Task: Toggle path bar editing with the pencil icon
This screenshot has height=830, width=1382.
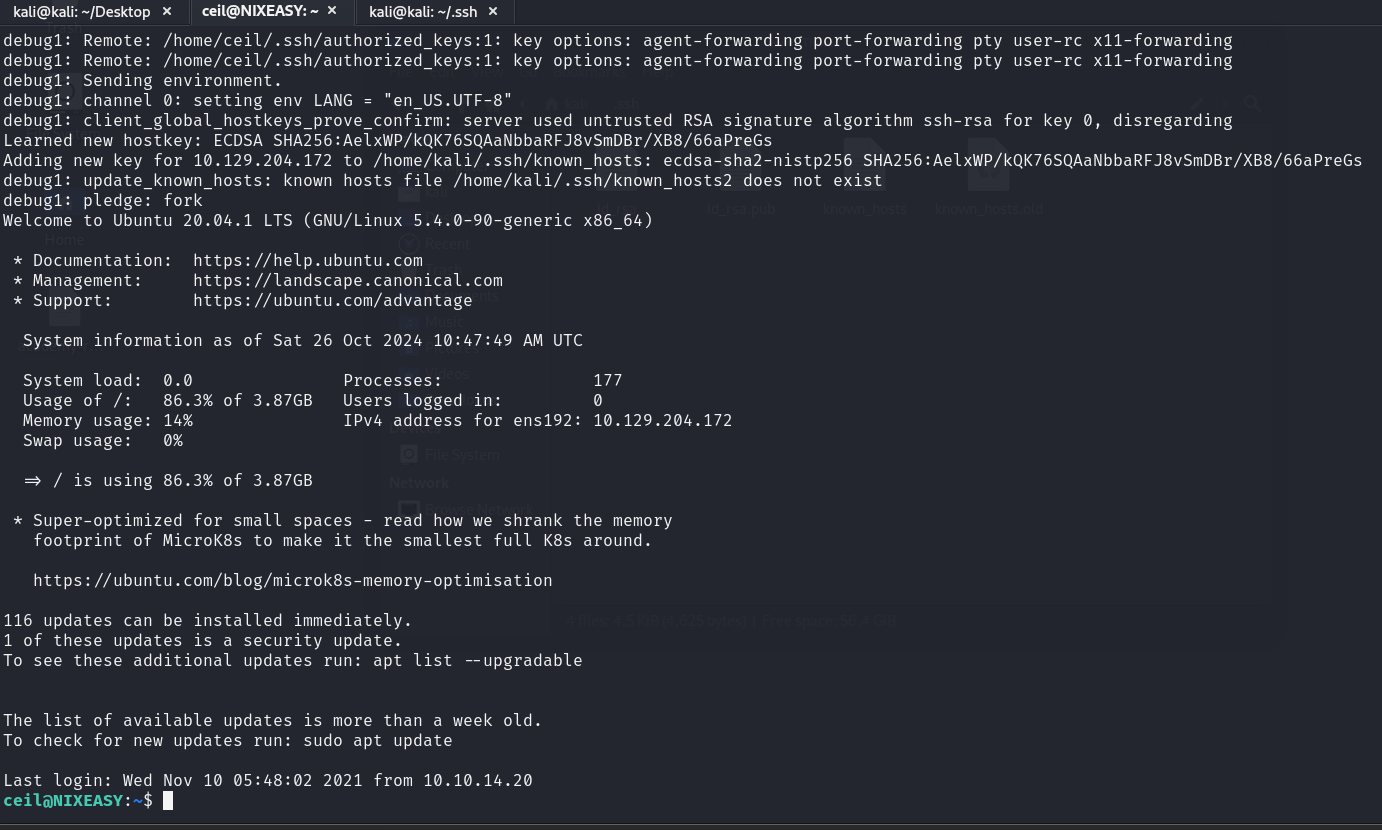Action: 1197,103
